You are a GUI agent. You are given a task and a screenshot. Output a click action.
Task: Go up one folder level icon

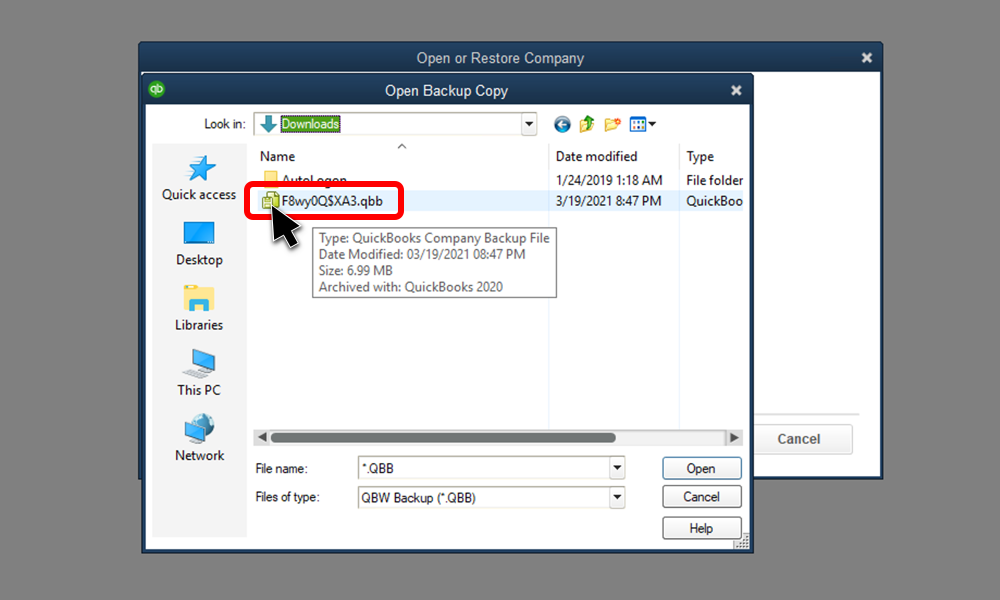click(587, 124)
